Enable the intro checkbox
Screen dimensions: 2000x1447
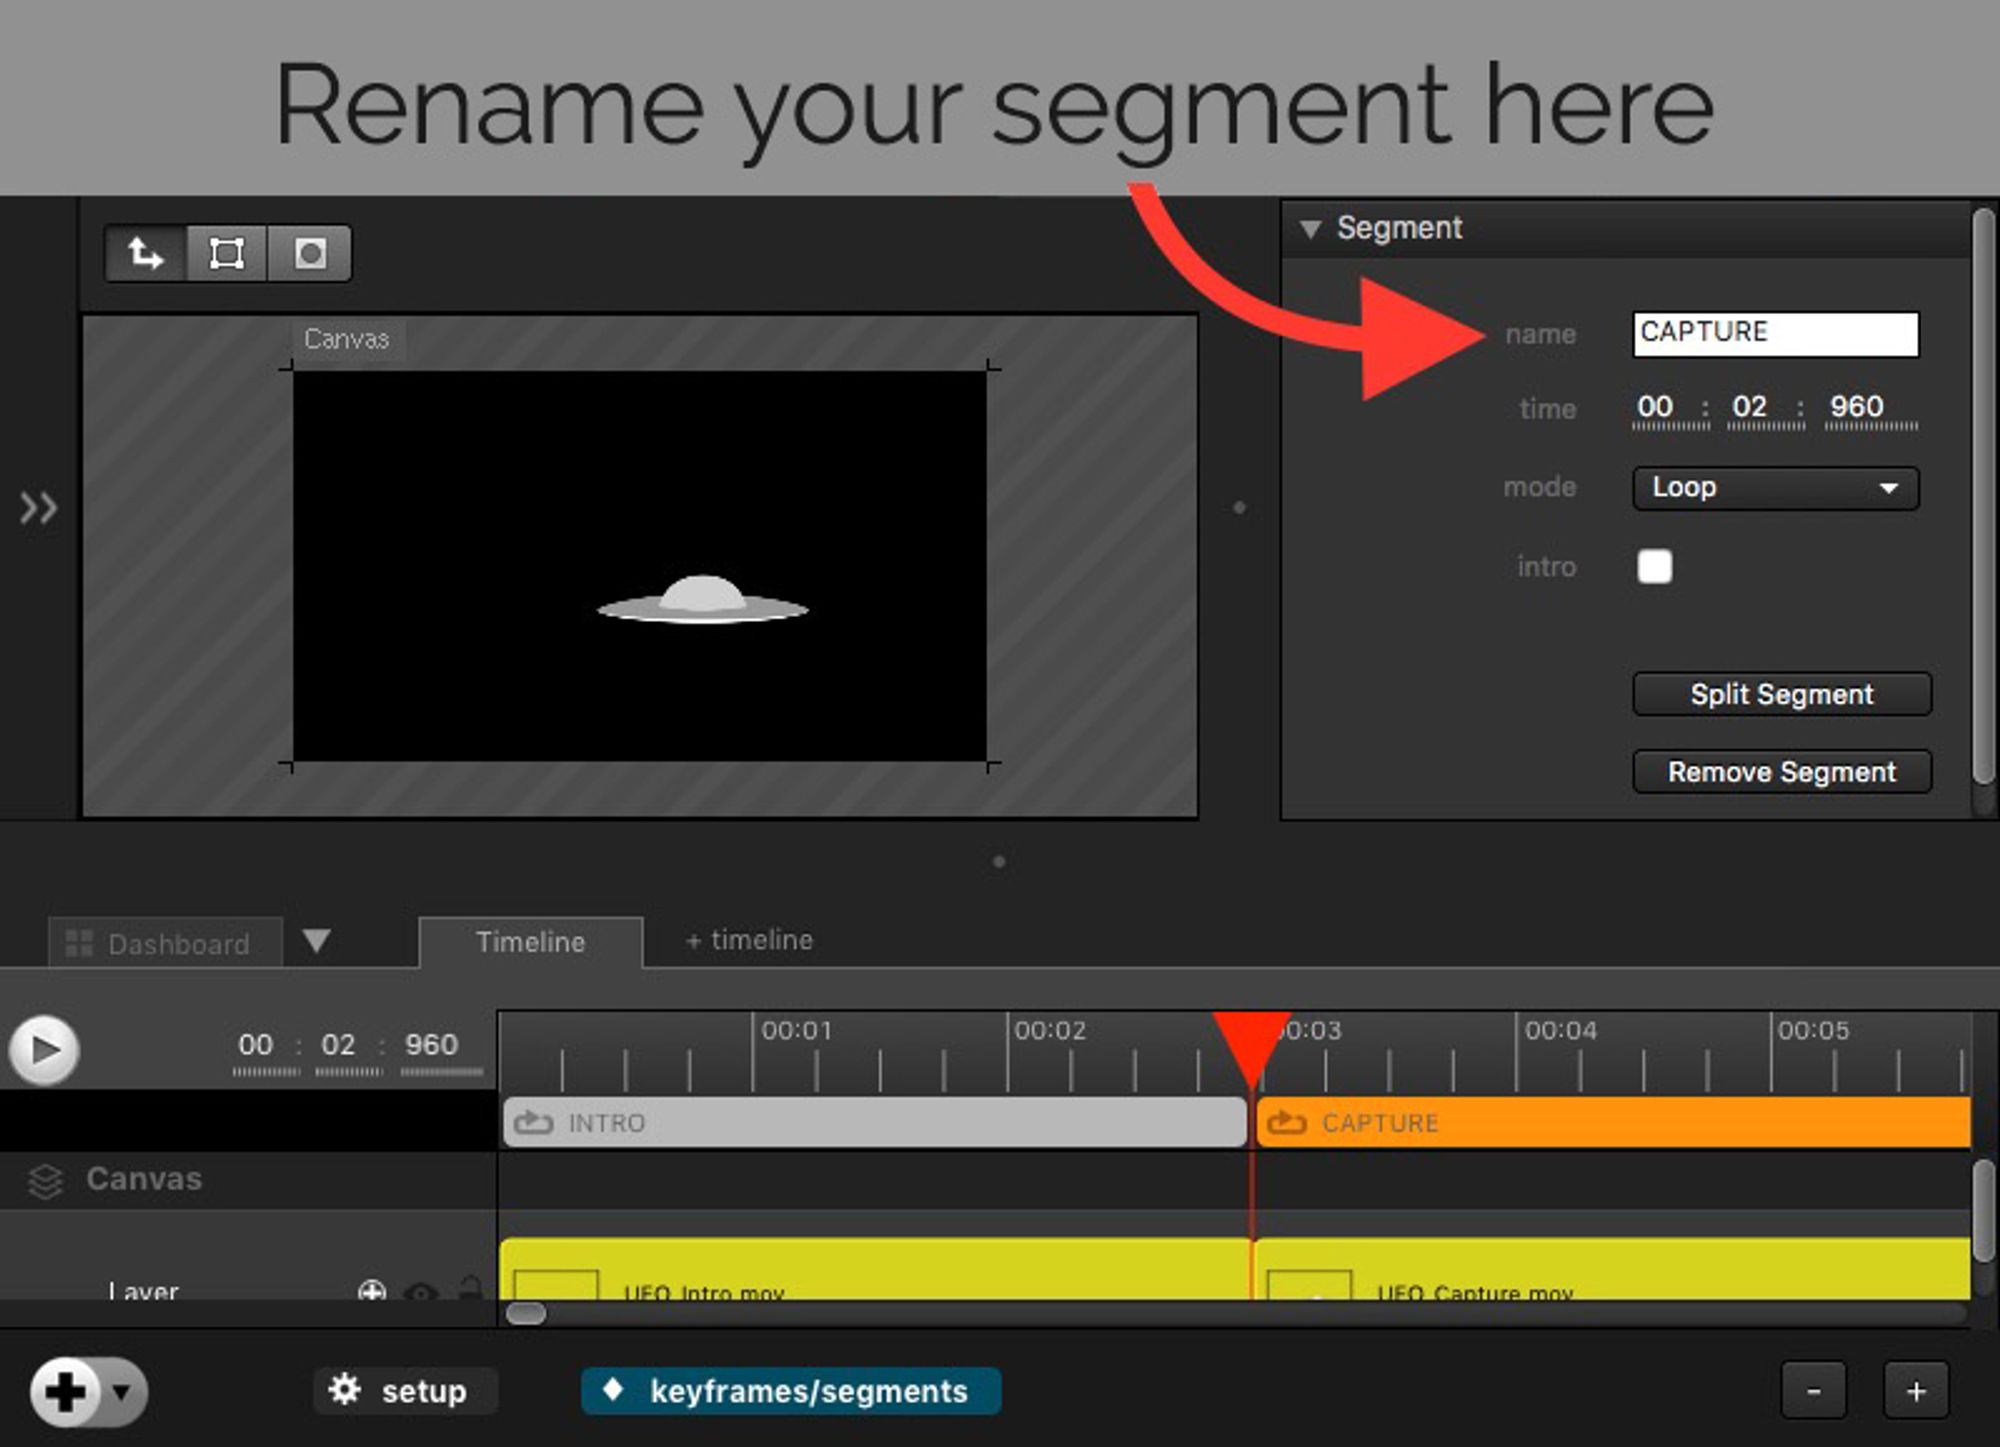(1654, 567)
